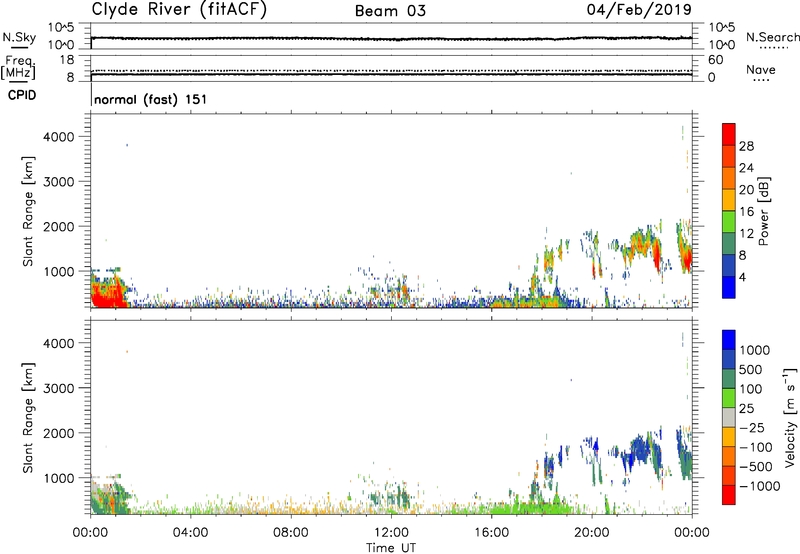Click the "18" frequency axis value
800x554 pixels.
(67, 60)
